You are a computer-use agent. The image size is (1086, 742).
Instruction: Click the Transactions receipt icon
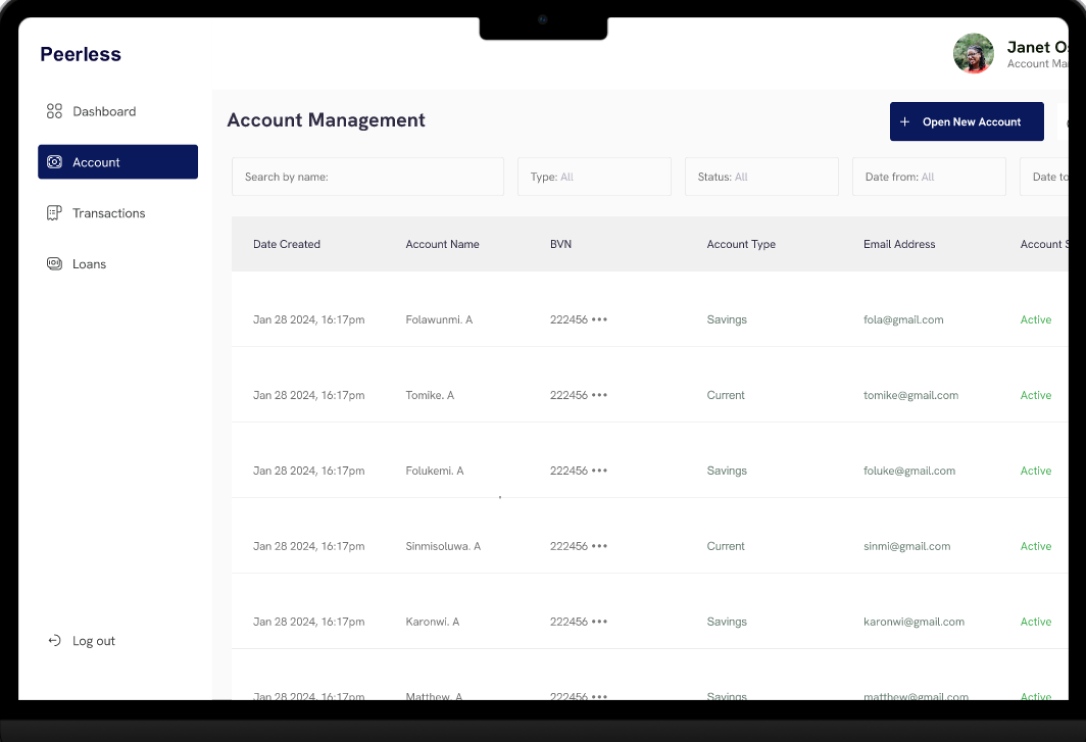point(55,213)
